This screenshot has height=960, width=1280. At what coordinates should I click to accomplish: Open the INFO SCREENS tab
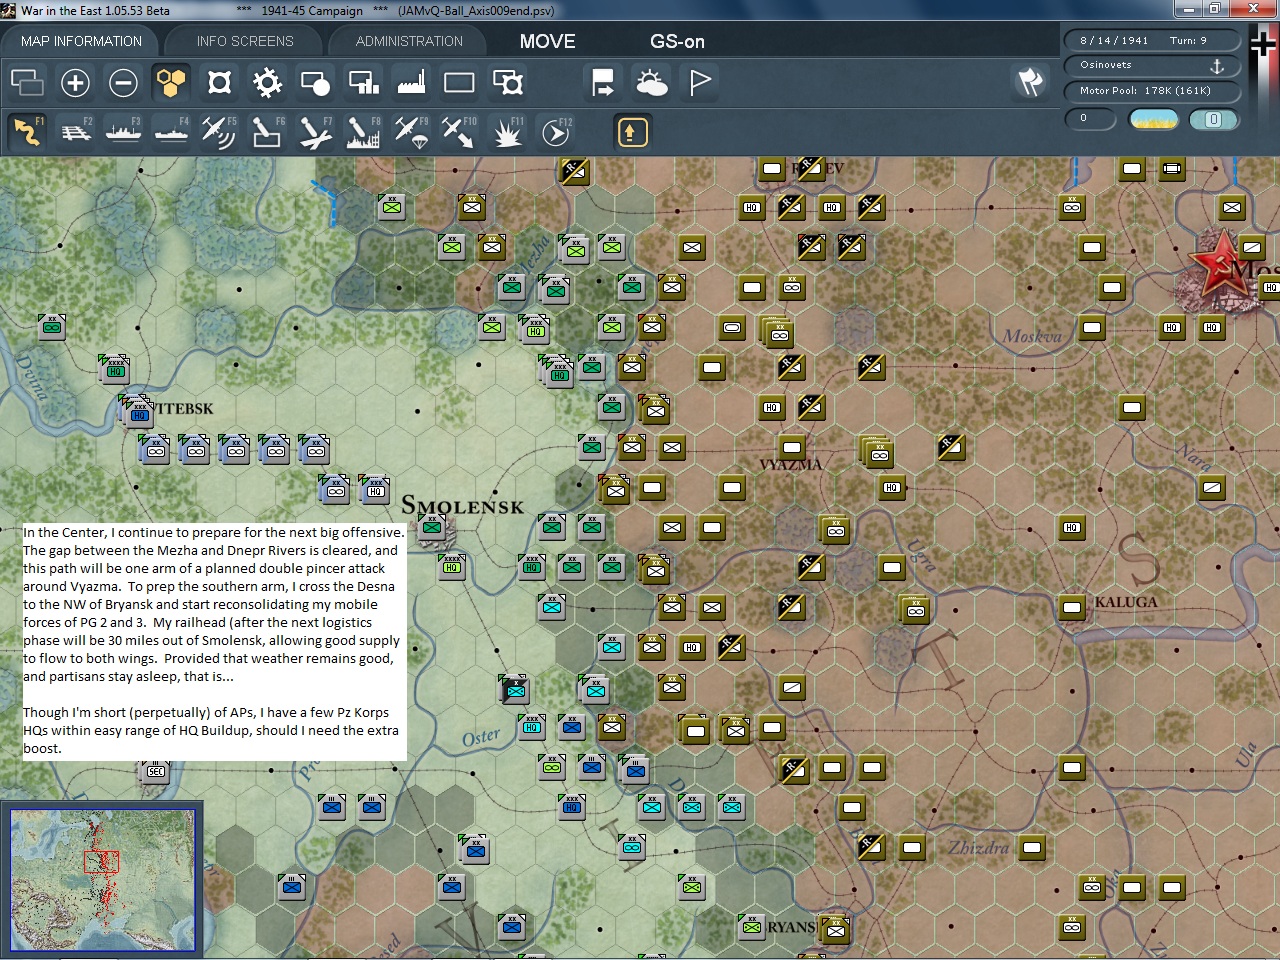245,41
